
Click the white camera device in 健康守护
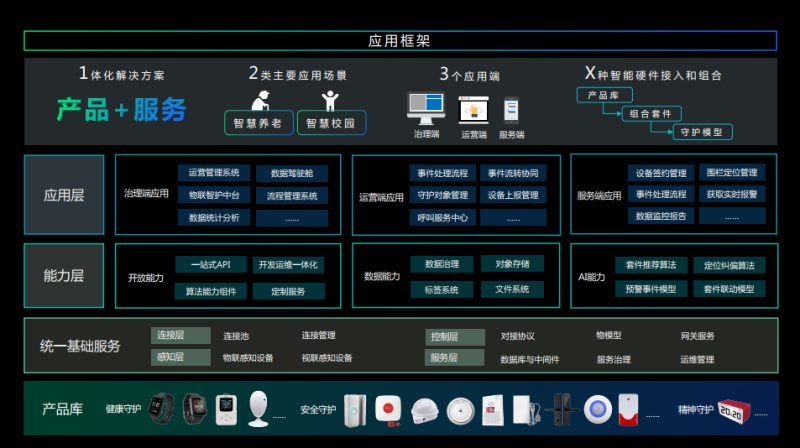(260, 408)
